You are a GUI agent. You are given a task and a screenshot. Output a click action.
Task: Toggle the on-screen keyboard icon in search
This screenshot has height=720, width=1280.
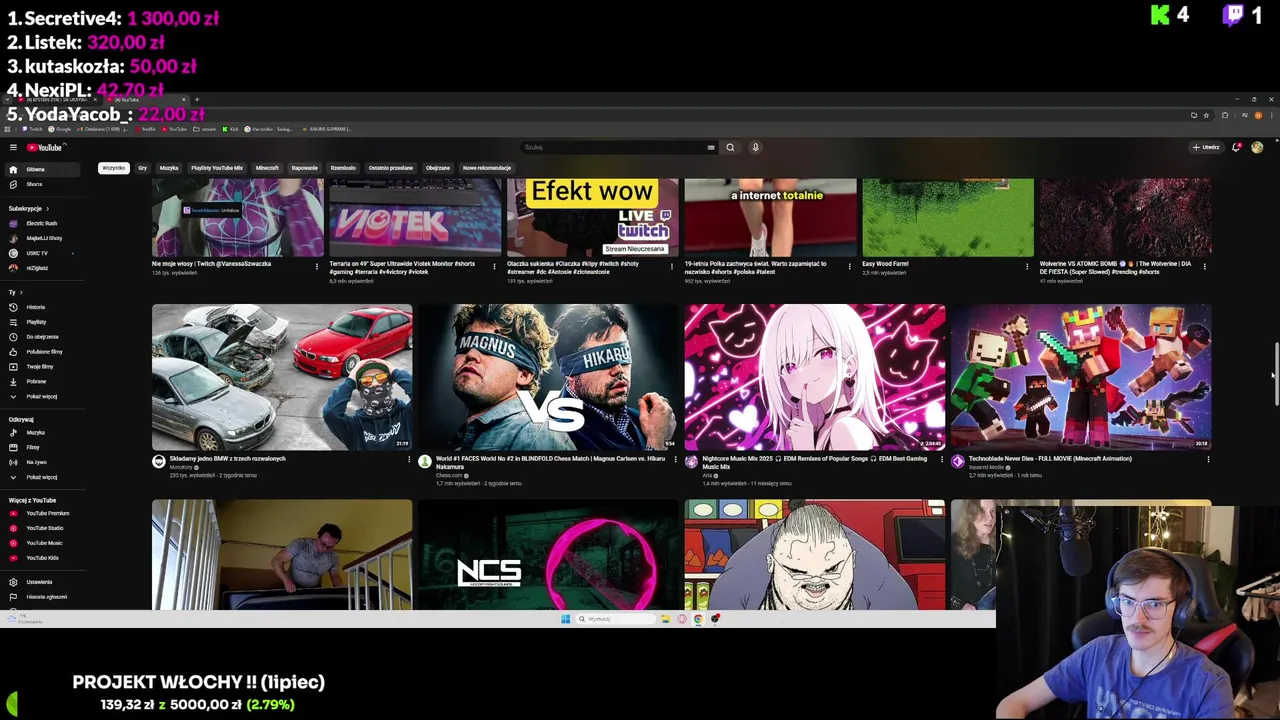[711, 147]
